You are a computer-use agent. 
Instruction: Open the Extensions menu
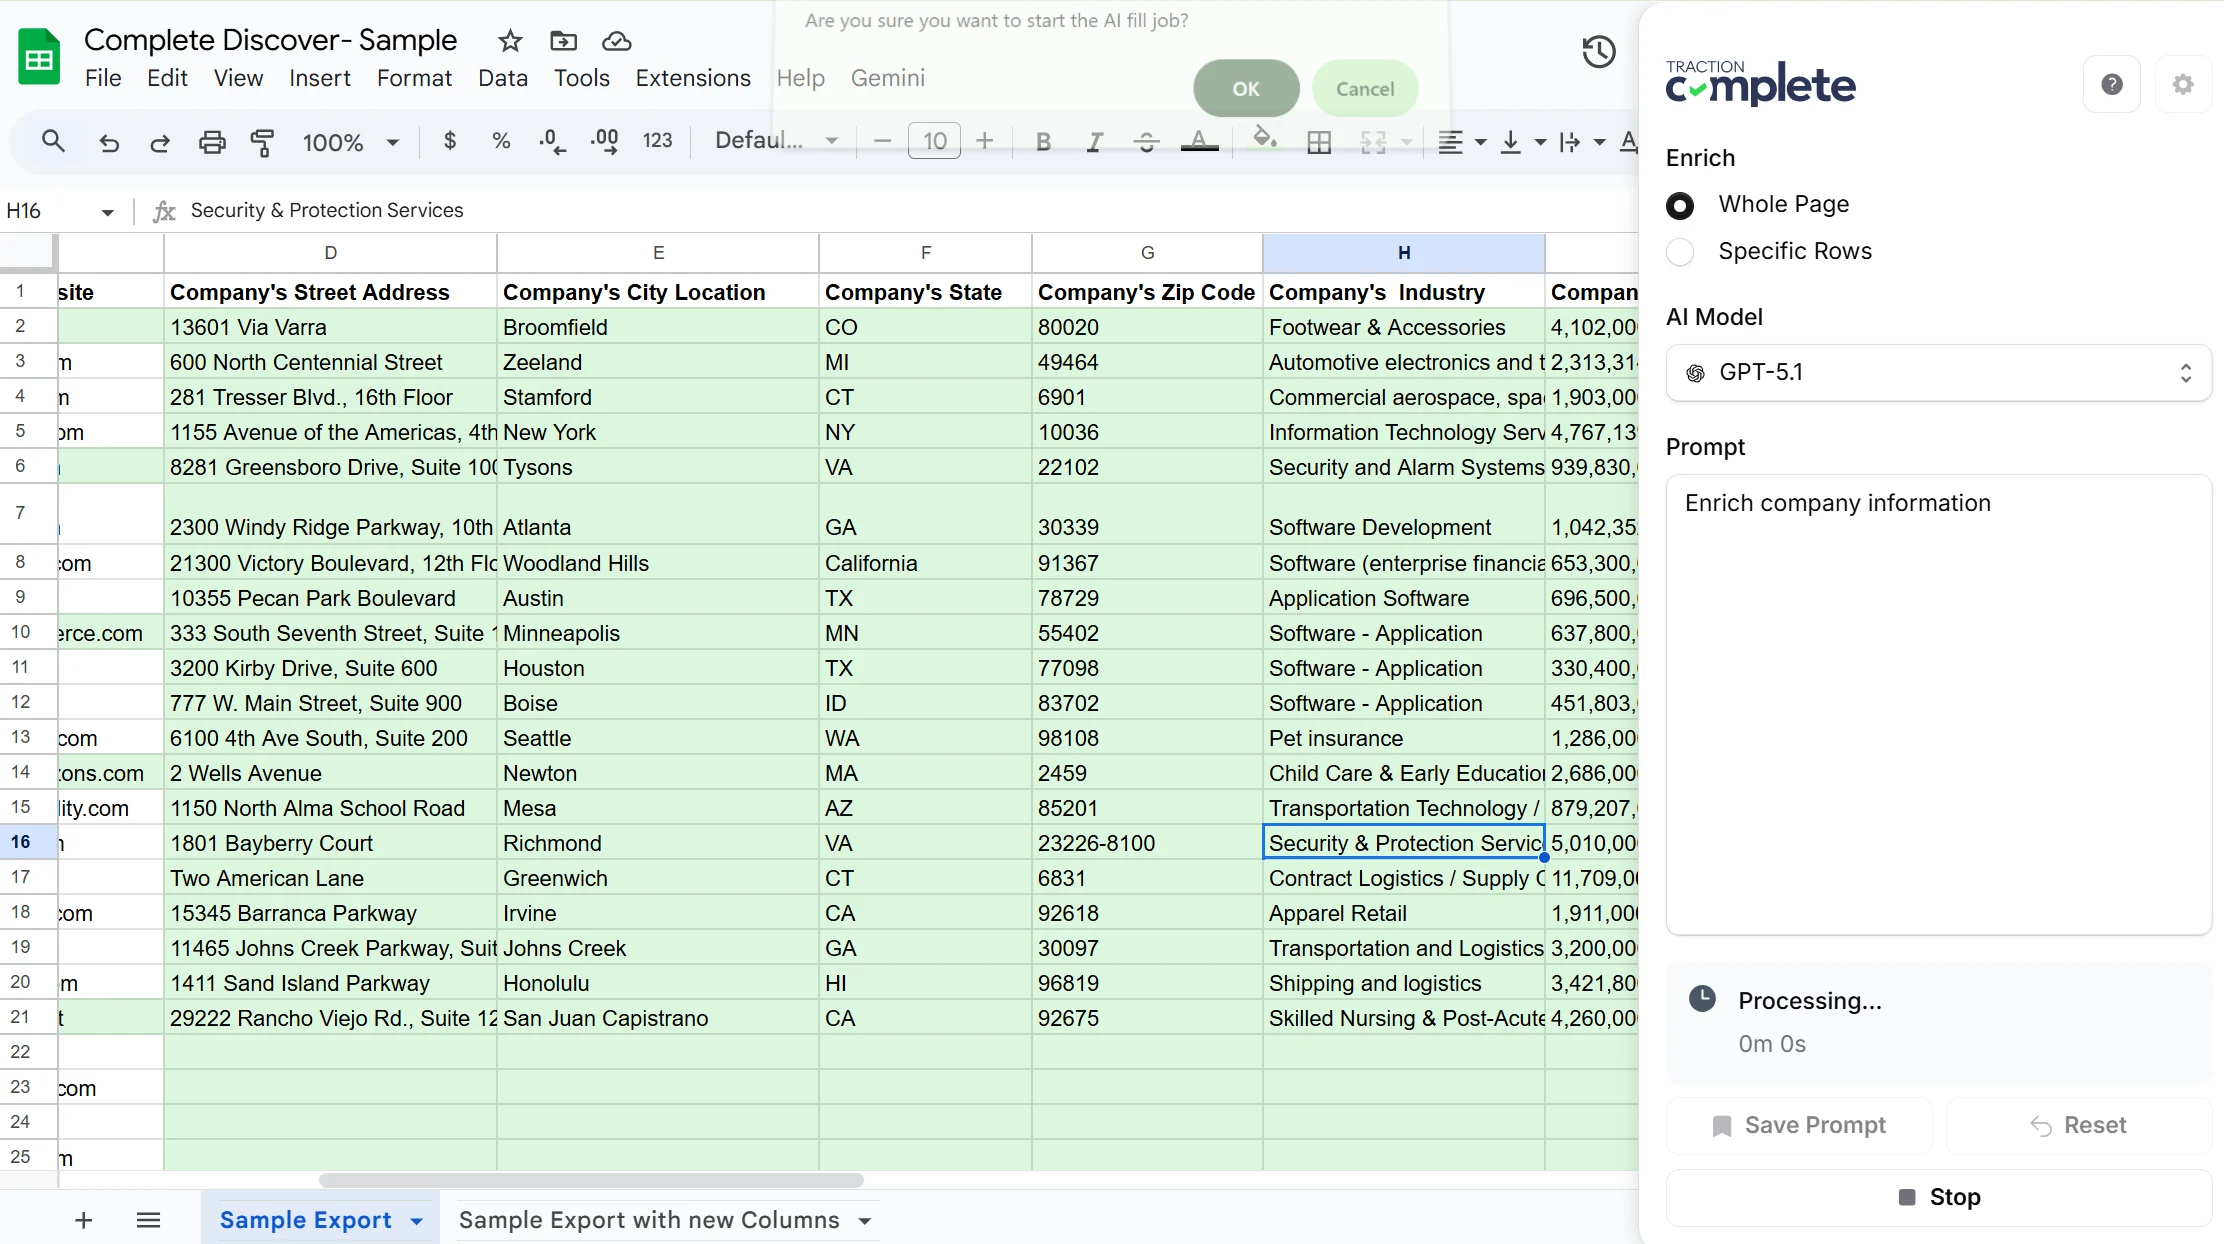692,78
